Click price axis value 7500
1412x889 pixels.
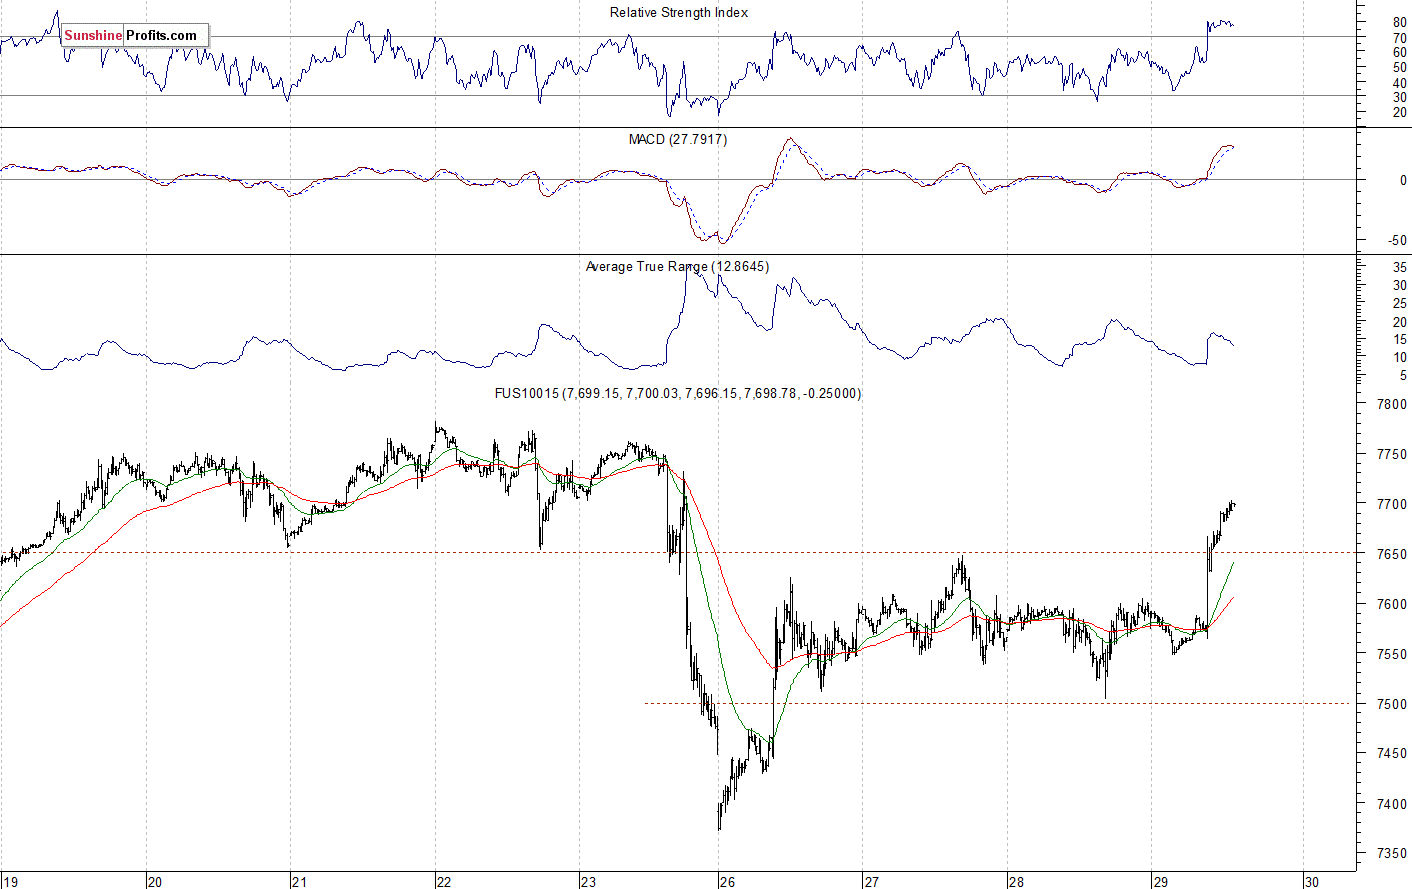tap(1391, 705)
